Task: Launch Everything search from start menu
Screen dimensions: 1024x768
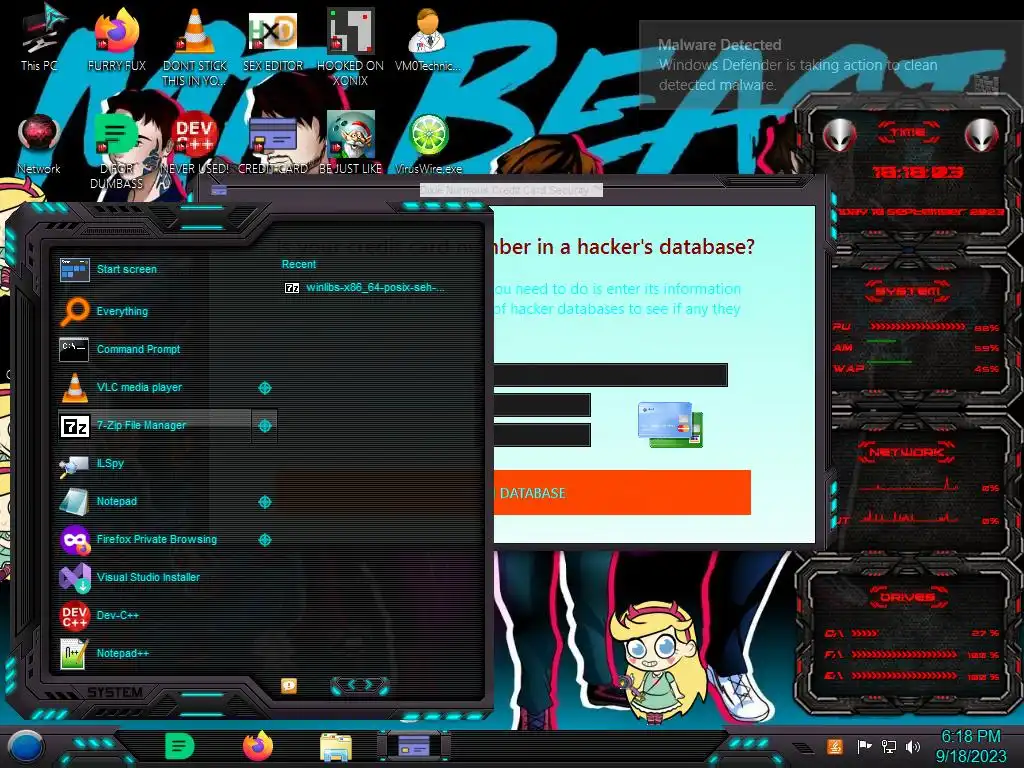Action: click(125, 311)
